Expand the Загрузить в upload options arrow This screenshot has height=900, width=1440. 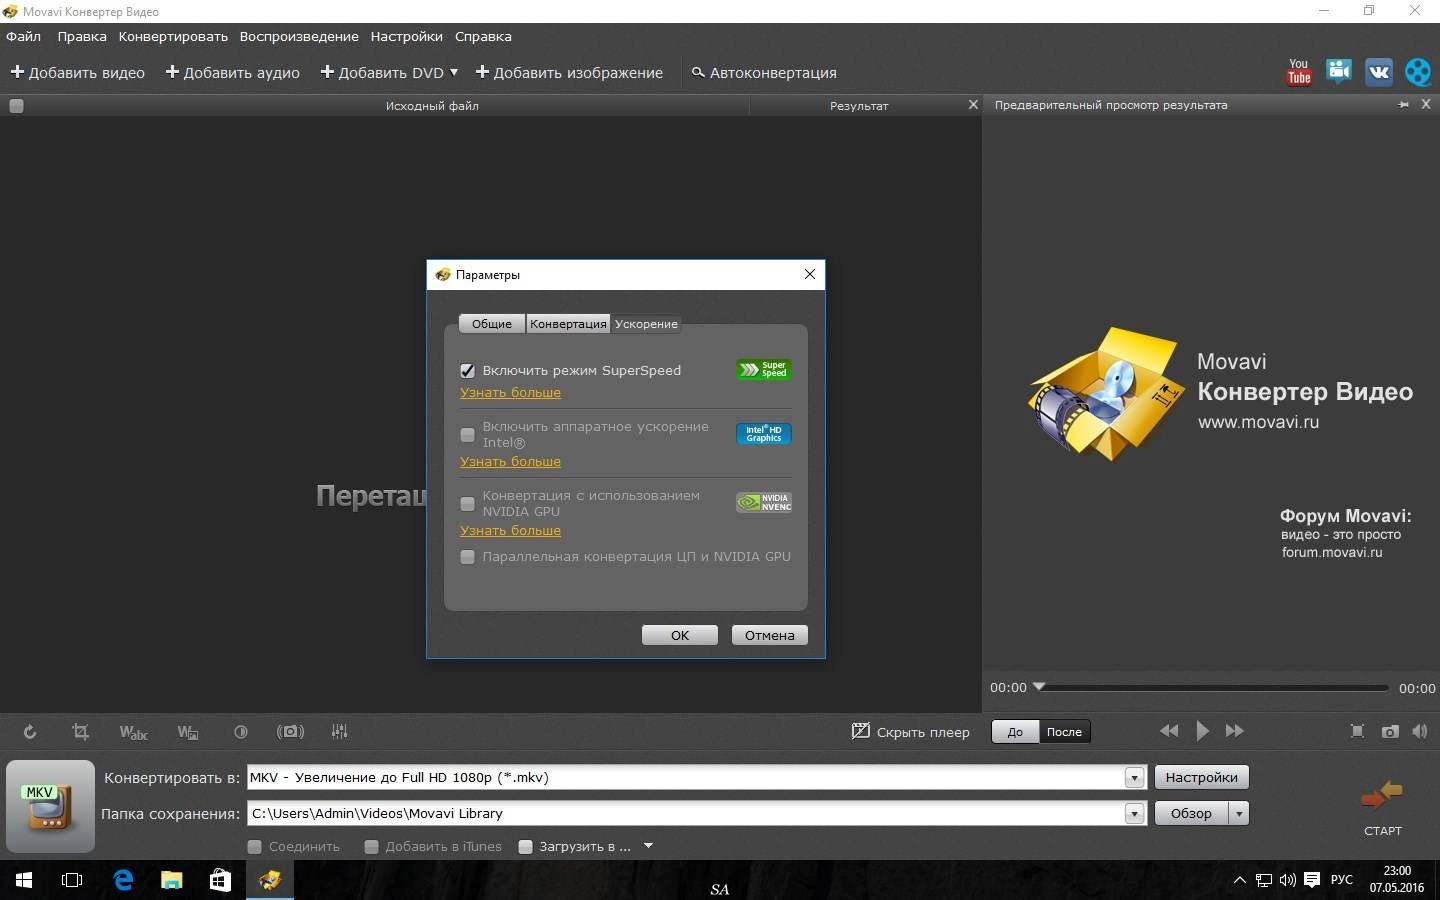pos(648,847)
